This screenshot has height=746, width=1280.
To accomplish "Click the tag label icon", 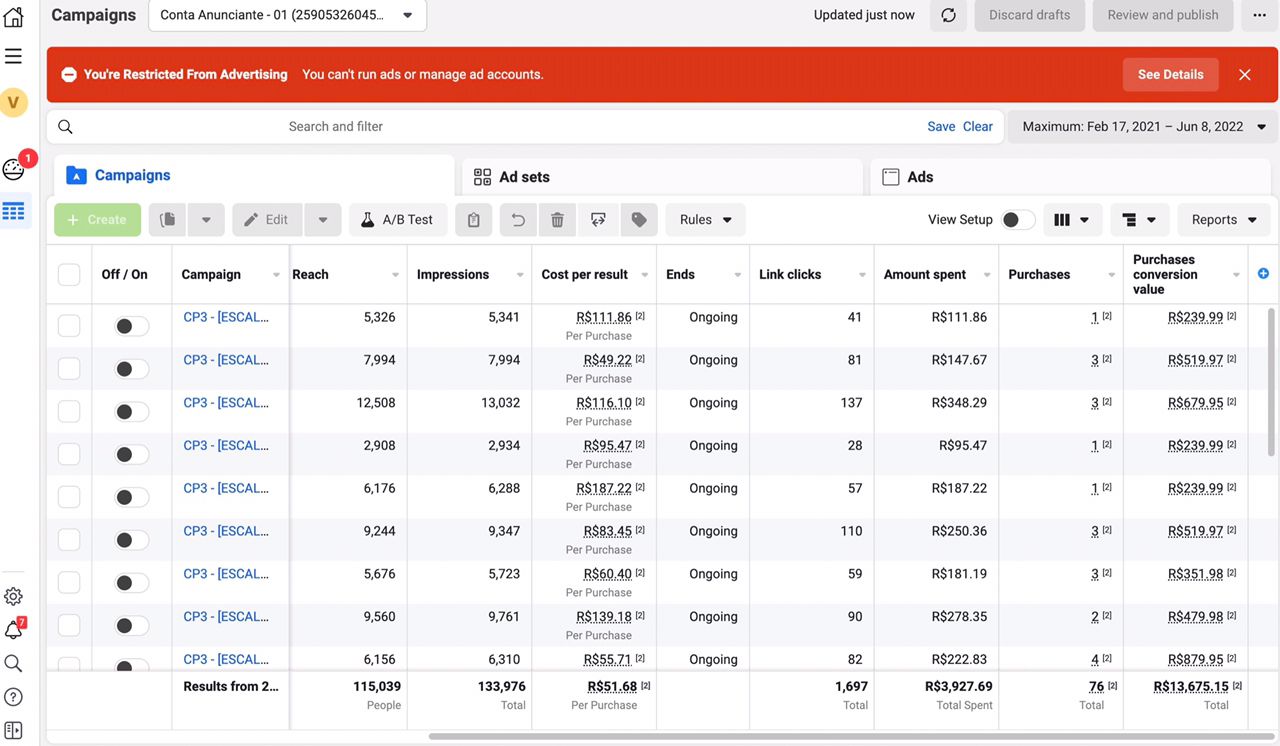I will 639,220.
